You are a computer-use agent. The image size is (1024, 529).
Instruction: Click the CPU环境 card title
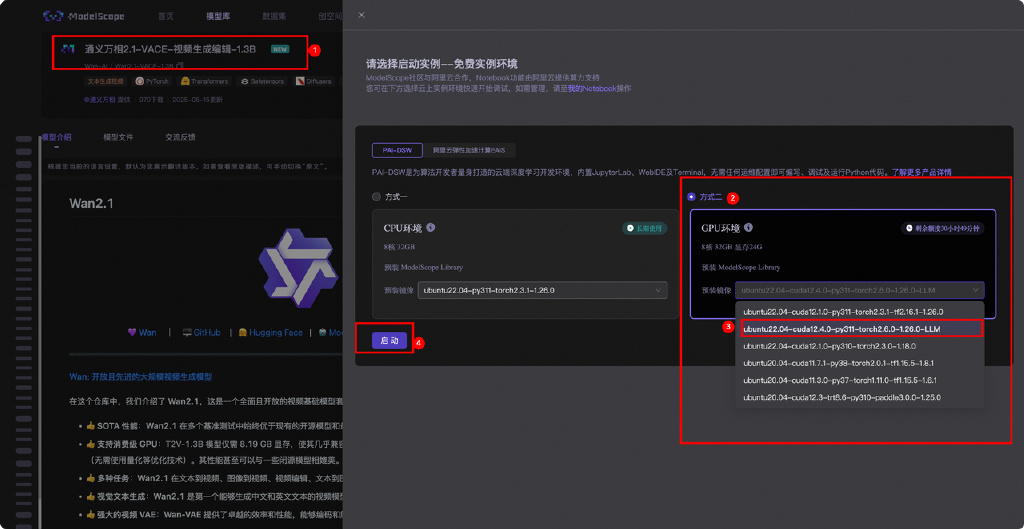tap(403, 228)
